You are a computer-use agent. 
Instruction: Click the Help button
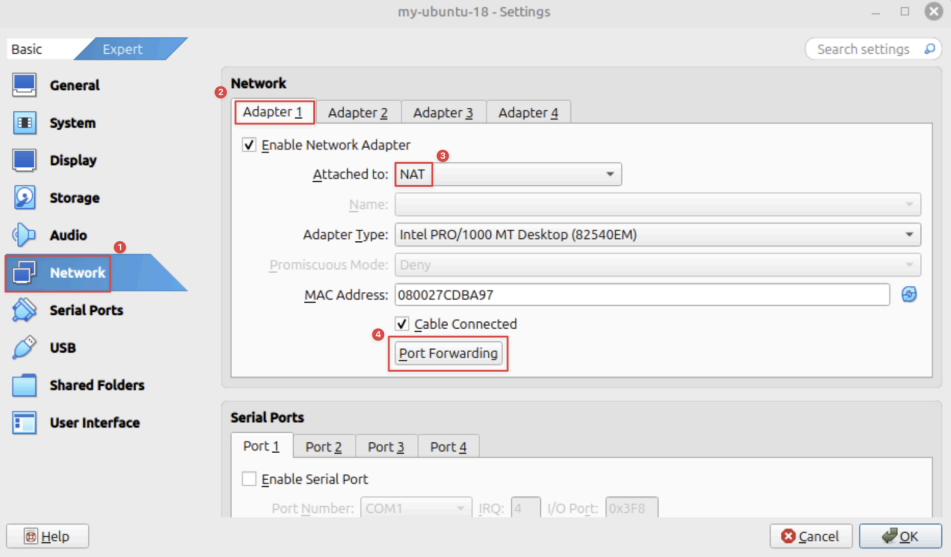(47, 536)
